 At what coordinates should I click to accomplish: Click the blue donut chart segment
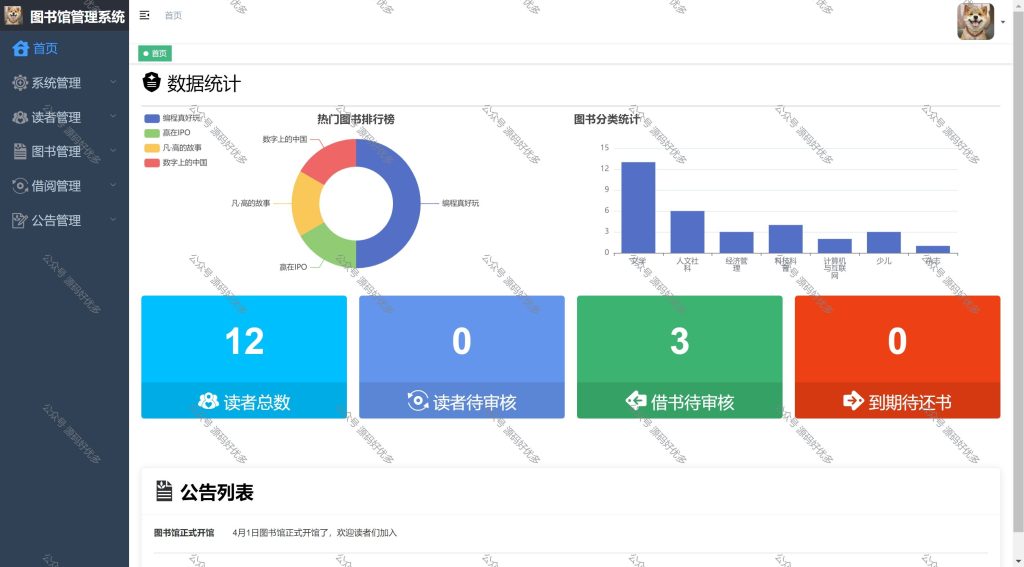point(406,204)
